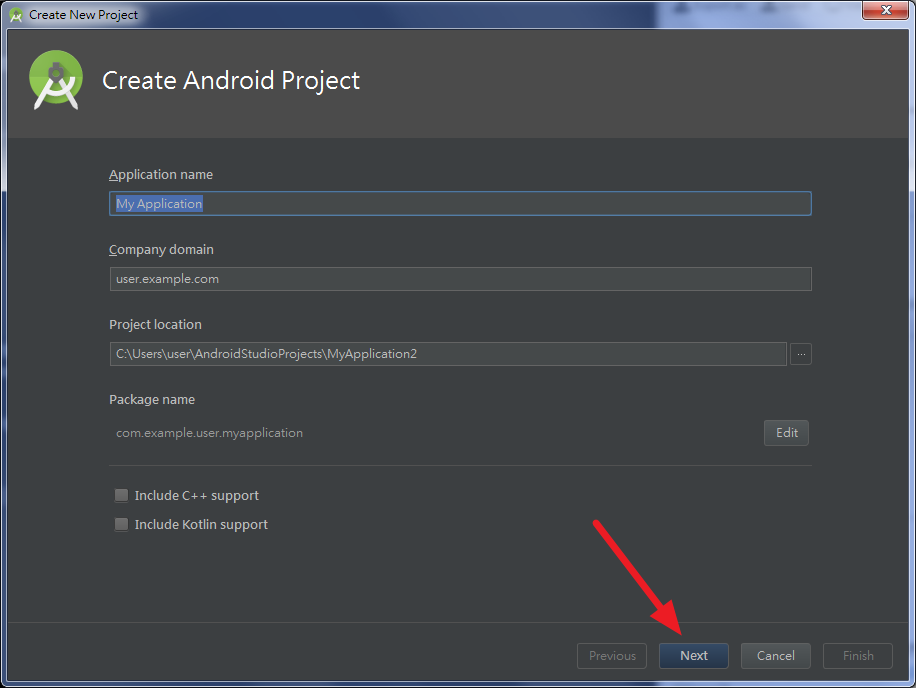Close the Create New Project window
916x688 pixels.
coord(886,10)
